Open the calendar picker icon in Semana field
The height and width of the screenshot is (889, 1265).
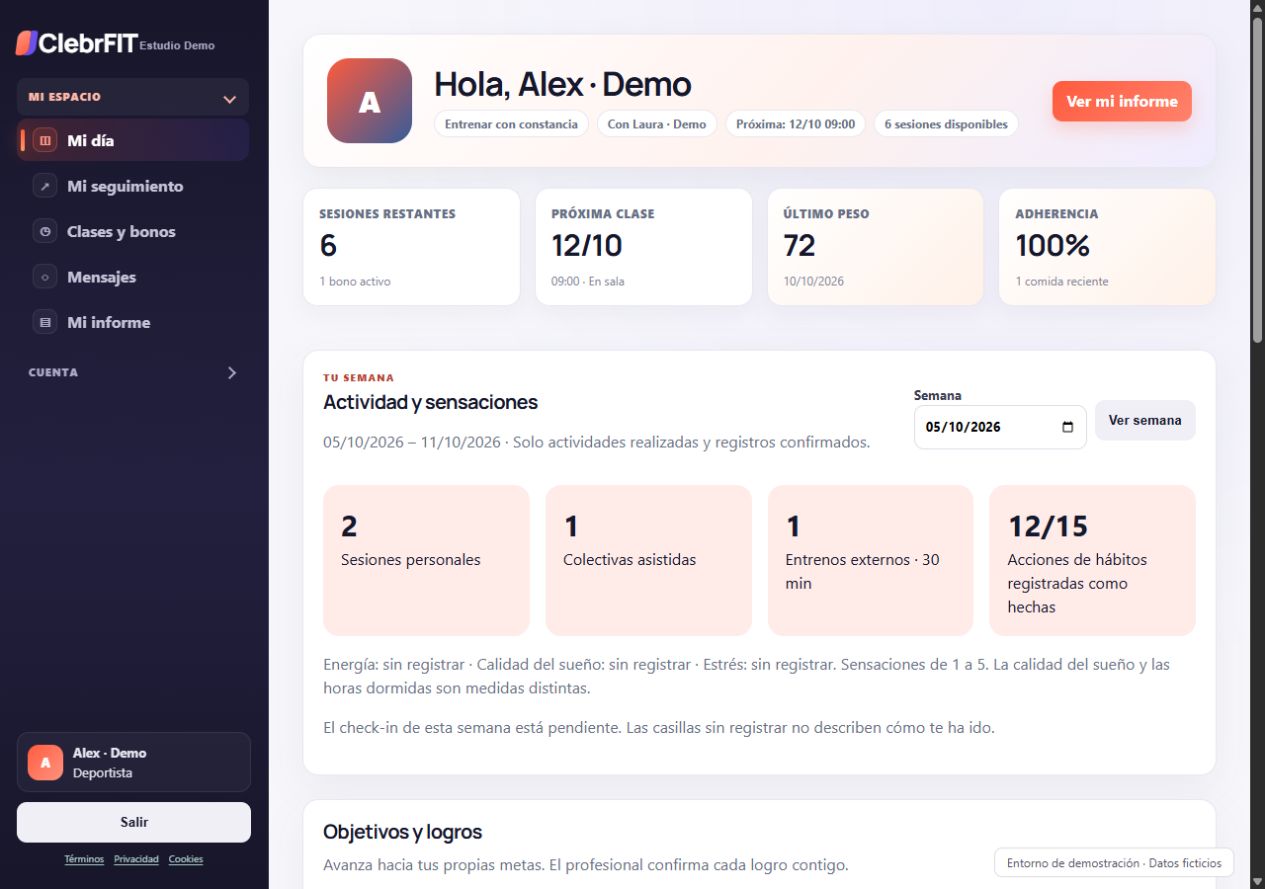point(1067,427)
